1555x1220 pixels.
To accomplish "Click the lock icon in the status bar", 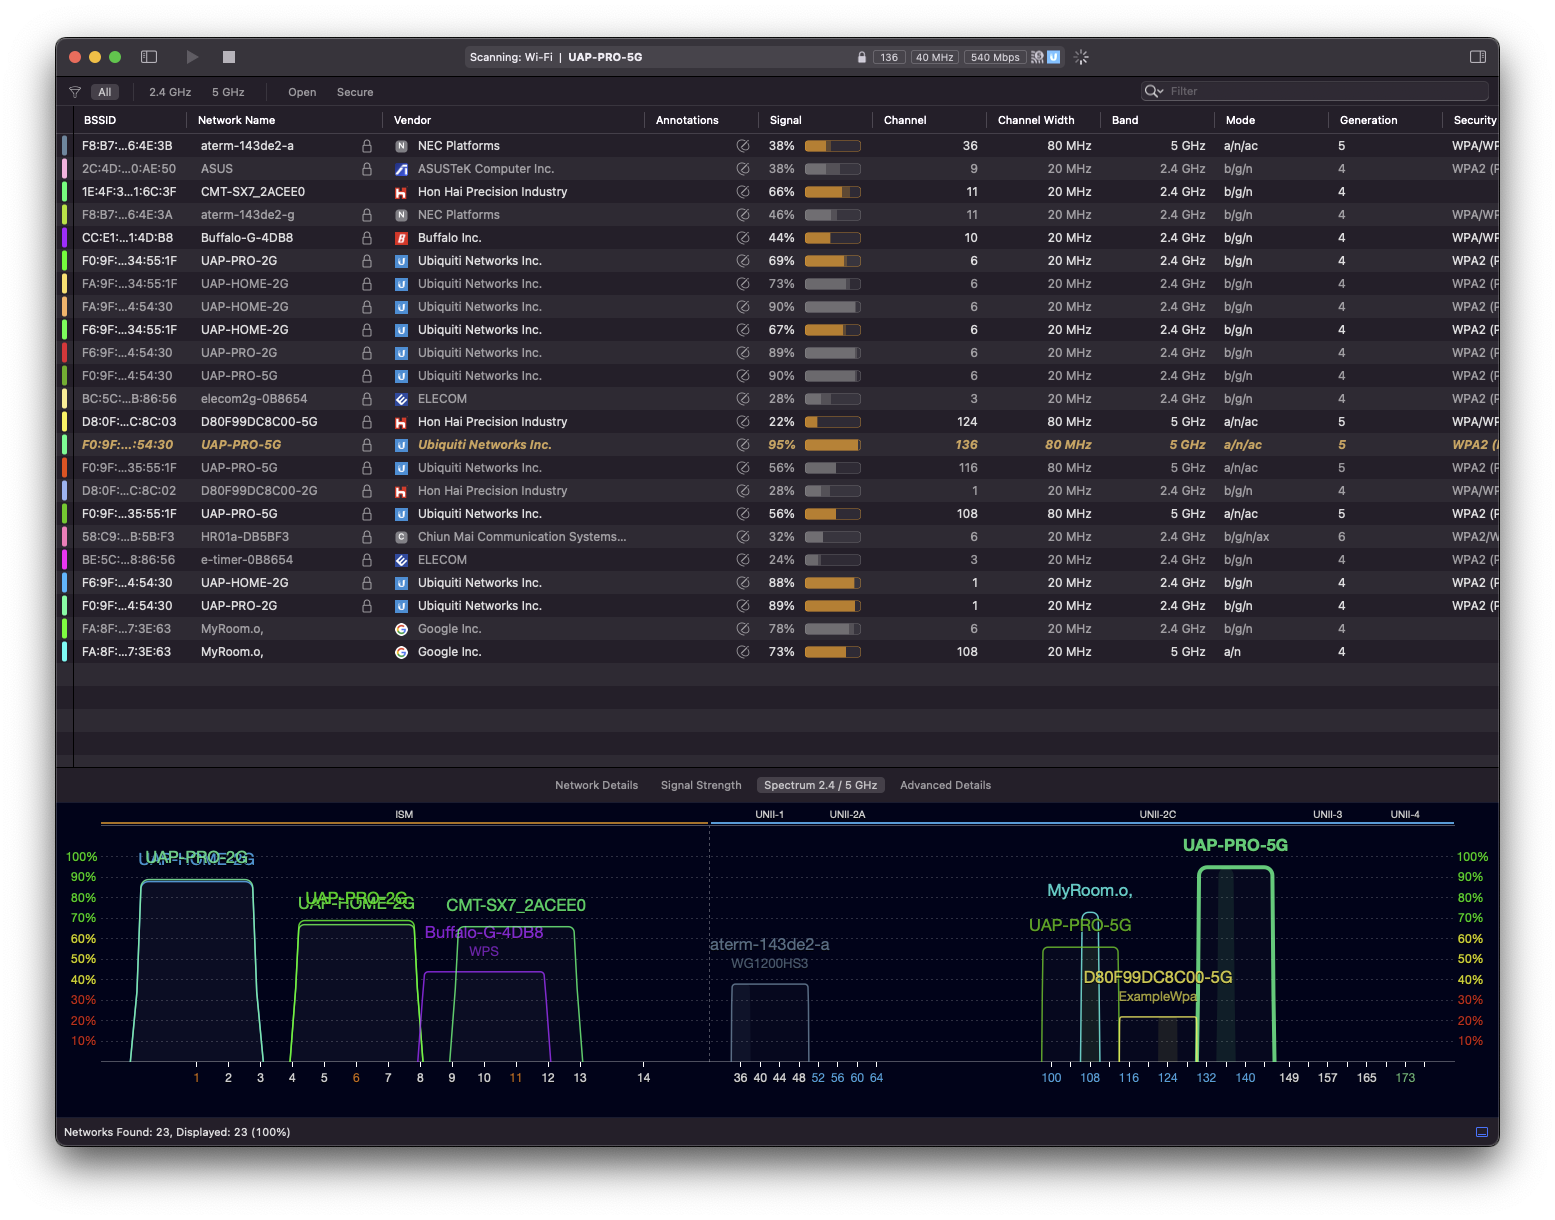I will pyautogui.click(x=862, y=57).
